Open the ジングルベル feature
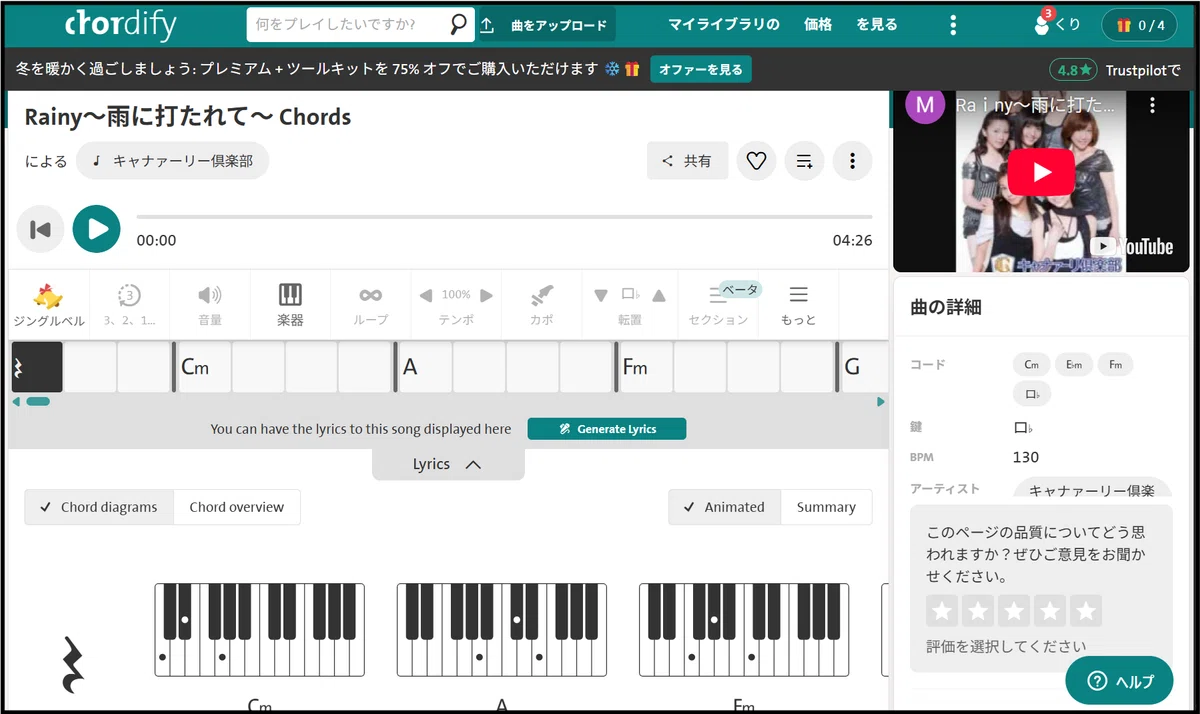 48,305
